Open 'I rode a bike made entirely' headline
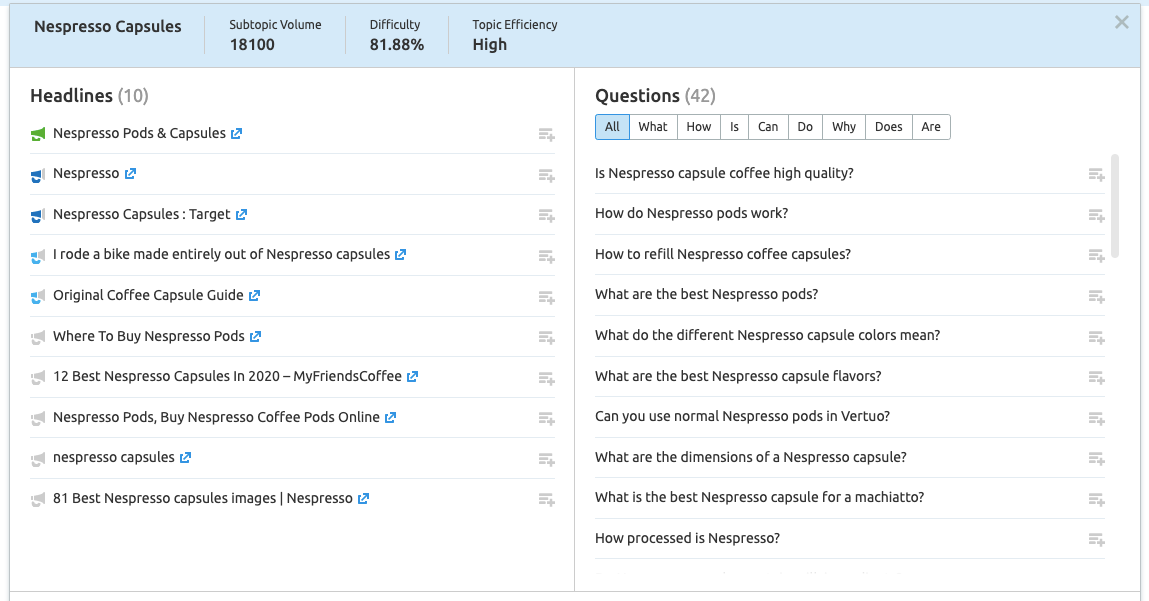This screenshot has height=601, width=1149. click(221, 255)
